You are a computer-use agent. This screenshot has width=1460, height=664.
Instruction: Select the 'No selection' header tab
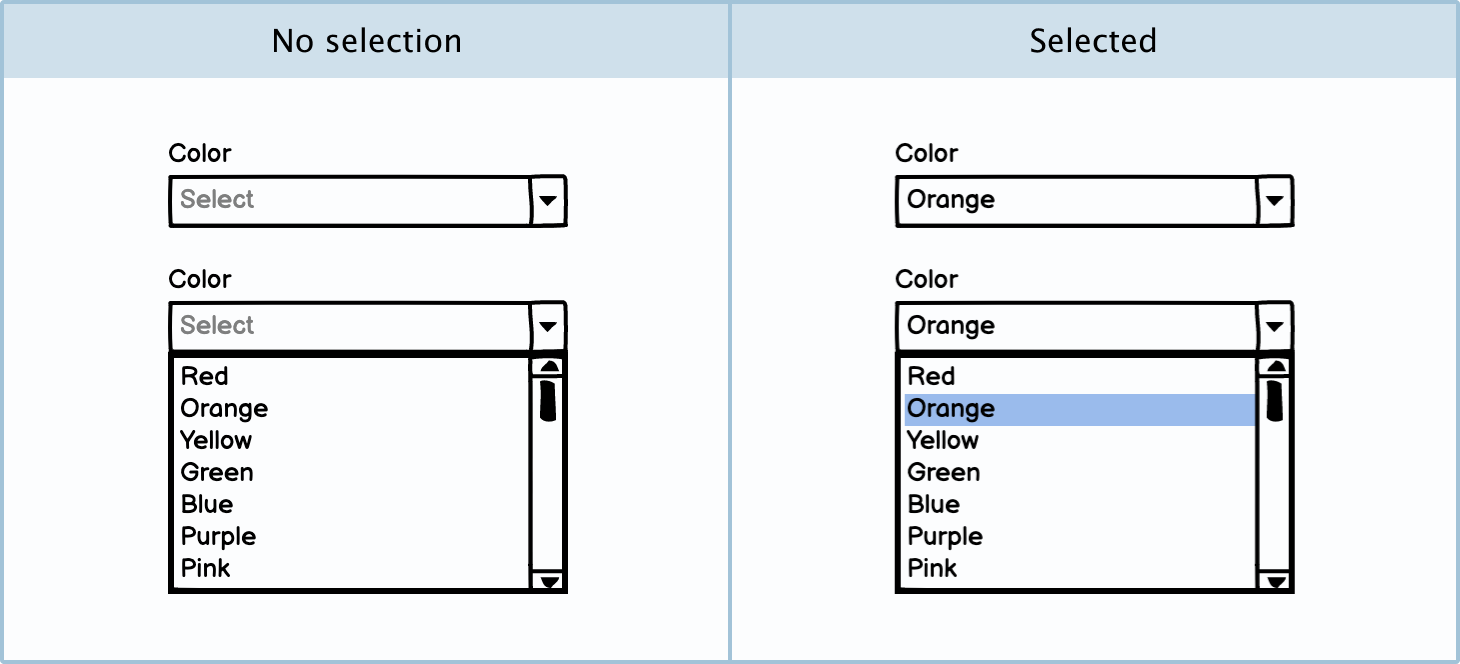pos(366,41)
